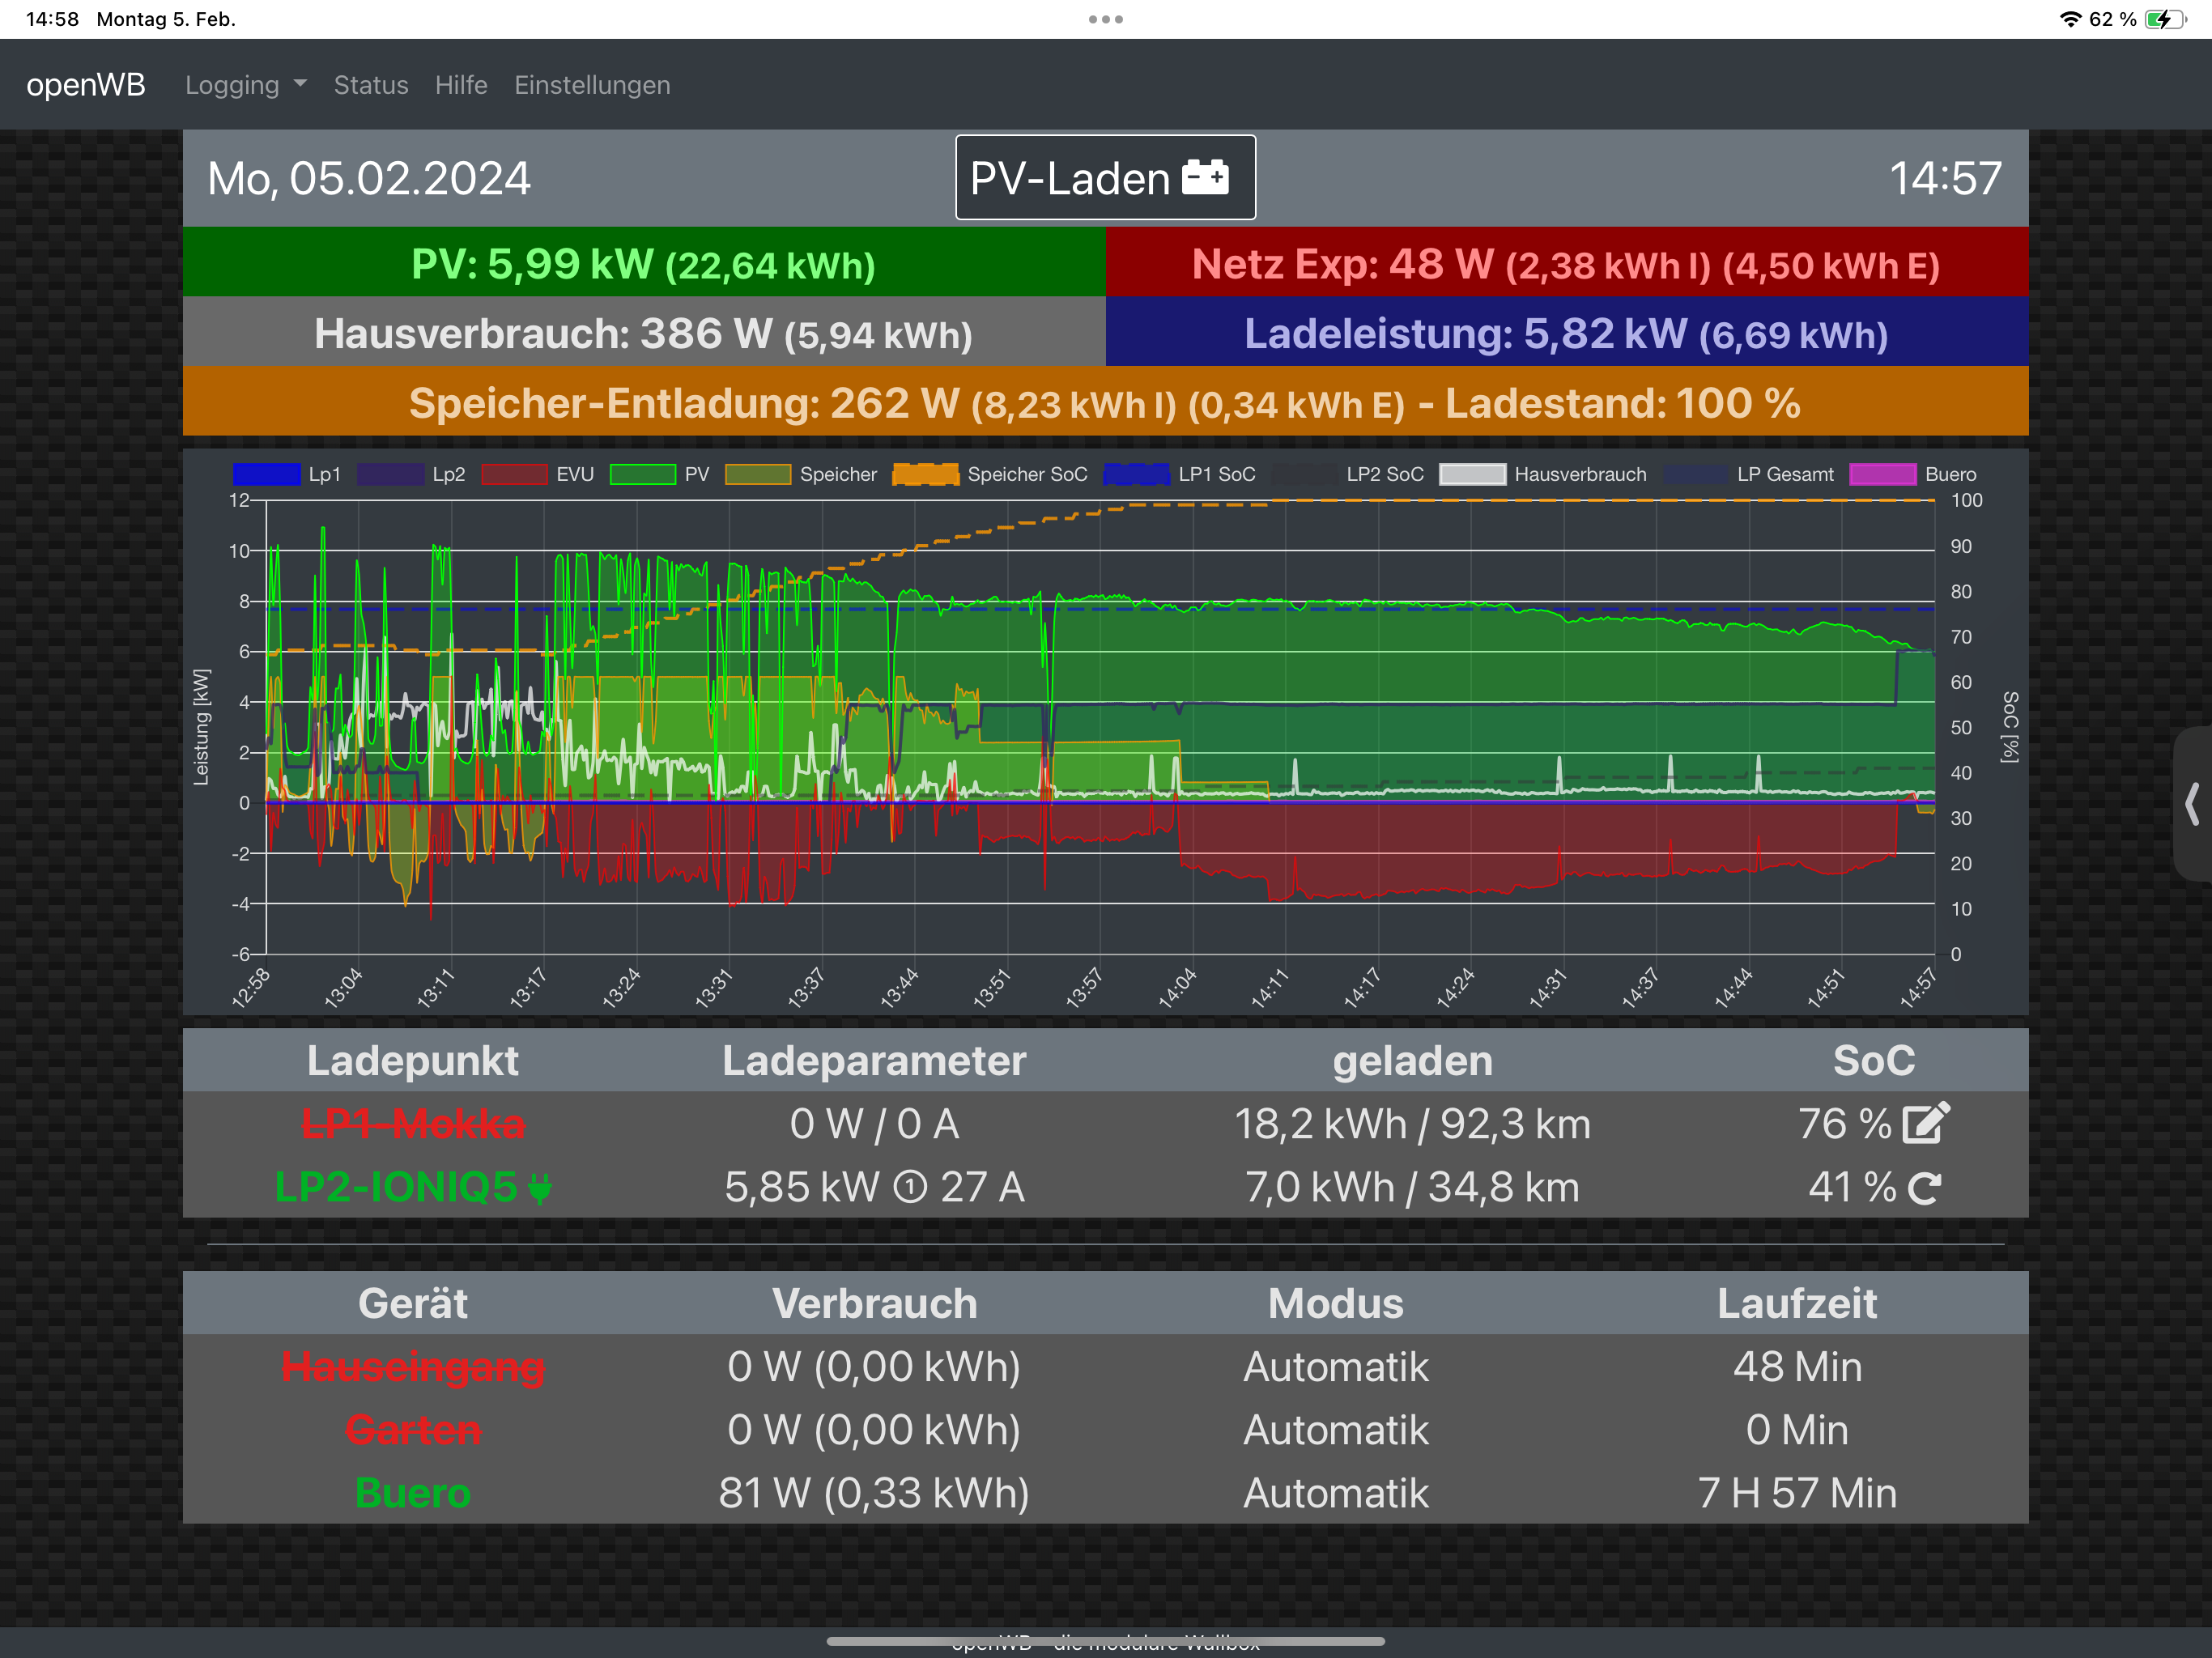The image size is (2212, 1658).
Task: Open the Logging dropdown menu
Action: (x=245, y=85)
